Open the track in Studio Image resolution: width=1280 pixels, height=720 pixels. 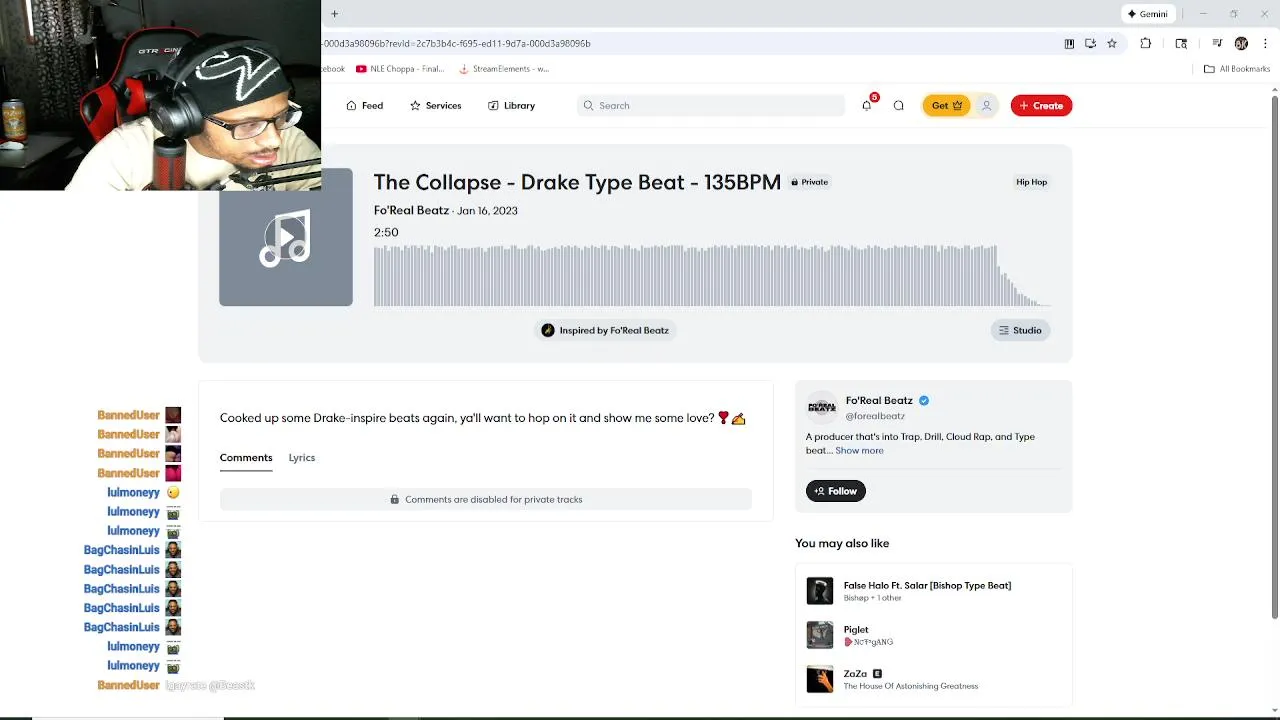(1020, 330)
